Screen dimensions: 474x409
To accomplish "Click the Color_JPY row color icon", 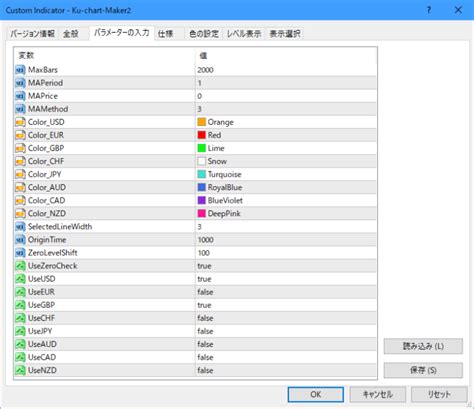I will click(x=20, y=174).
